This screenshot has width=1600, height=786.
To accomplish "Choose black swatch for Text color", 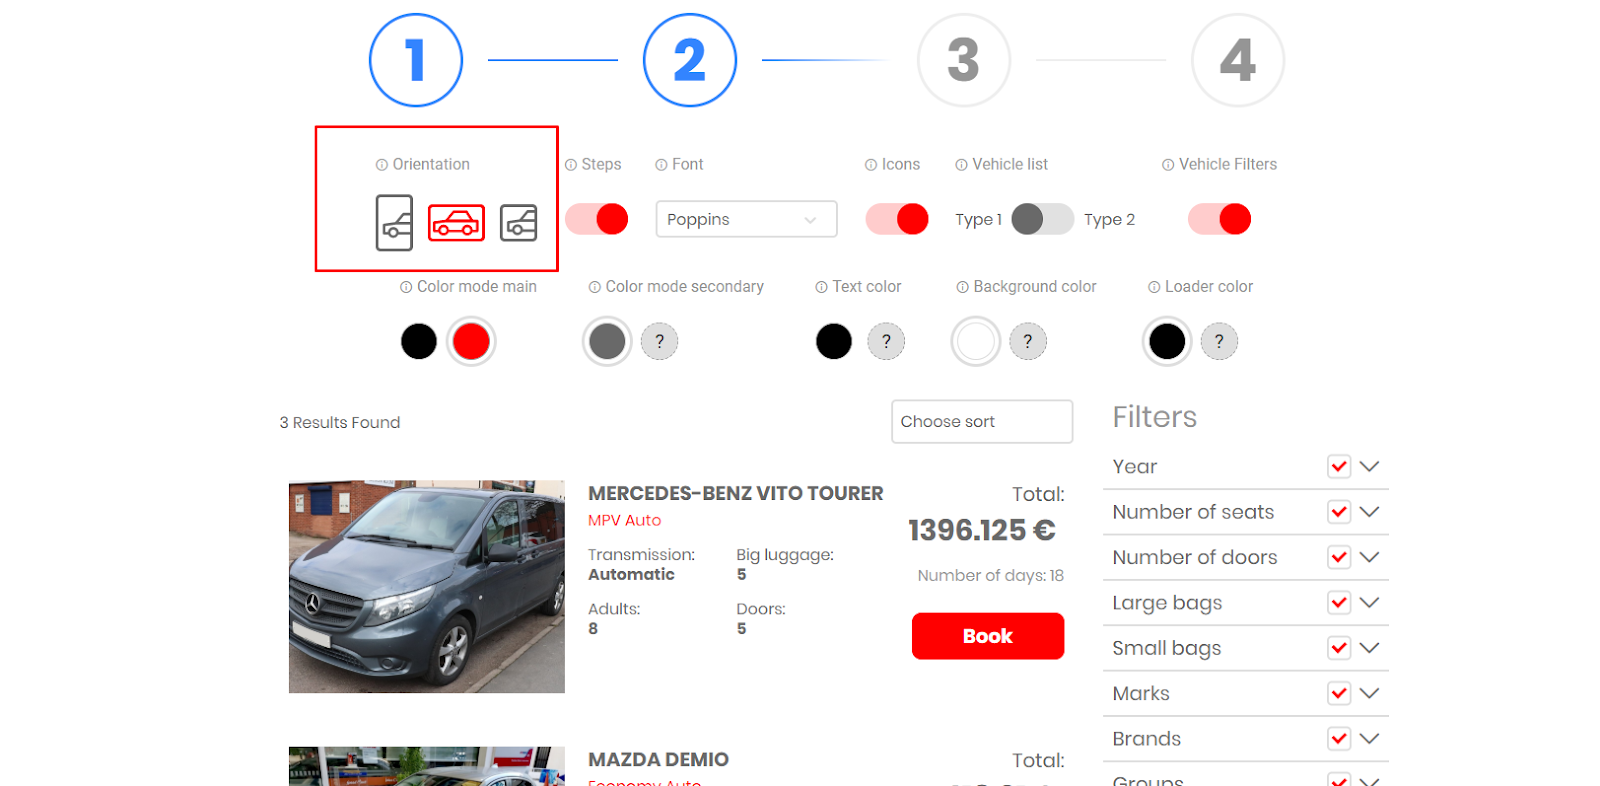I will pos(834,341).
